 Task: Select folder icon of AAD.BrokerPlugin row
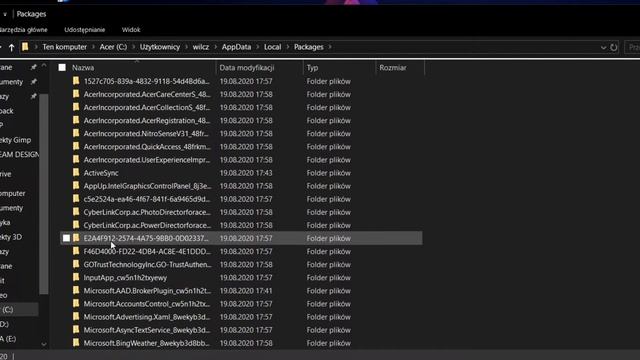coord(76,290)
